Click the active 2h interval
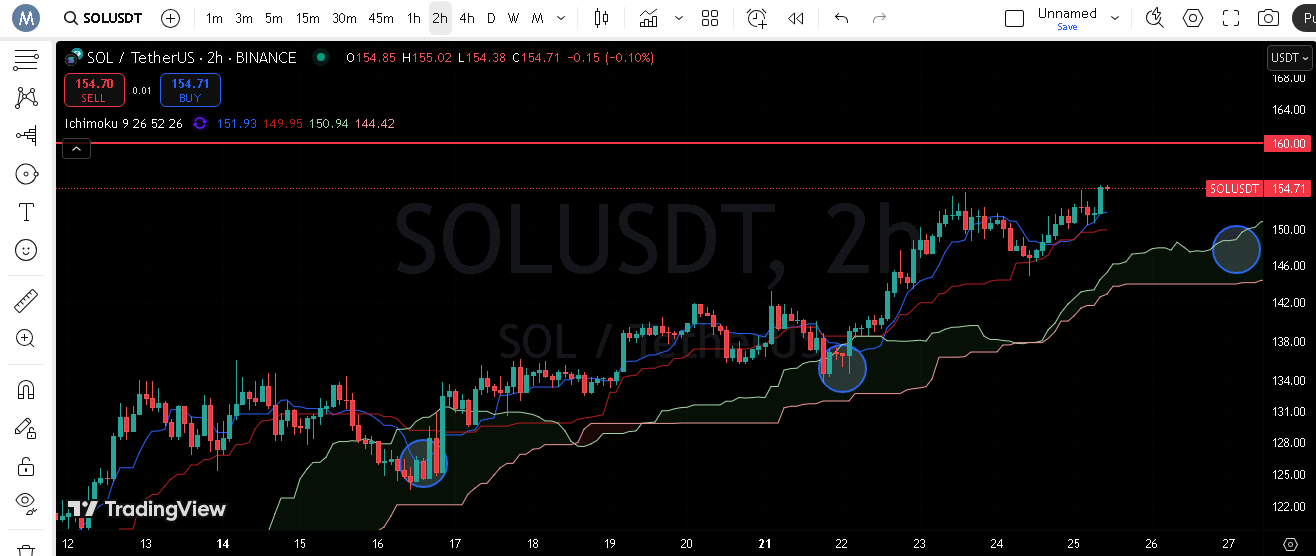Image resolution: width=1316 pixels, height=556 pixels. pos(440,18)
